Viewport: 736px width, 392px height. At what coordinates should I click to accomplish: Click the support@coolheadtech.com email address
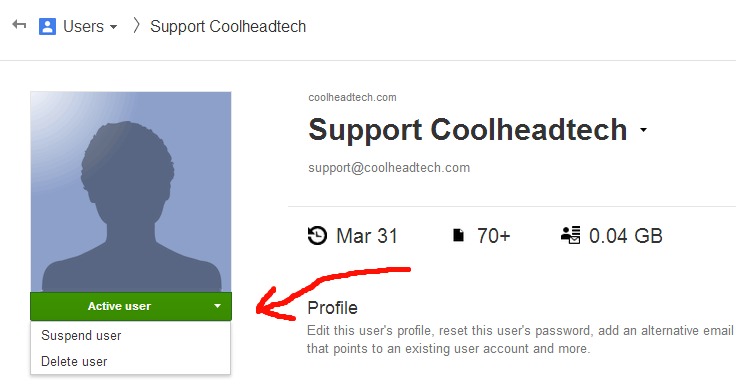pyautogui.click(x=389, y=168)
